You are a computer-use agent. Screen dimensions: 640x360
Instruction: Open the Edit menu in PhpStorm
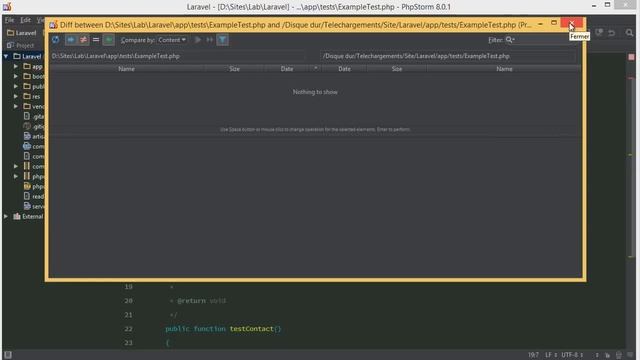pos(25,20)
